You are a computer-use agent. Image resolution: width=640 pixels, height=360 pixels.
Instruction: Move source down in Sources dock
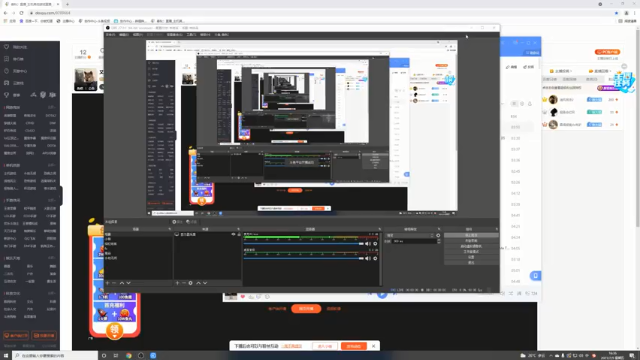(x=205, y=283)
